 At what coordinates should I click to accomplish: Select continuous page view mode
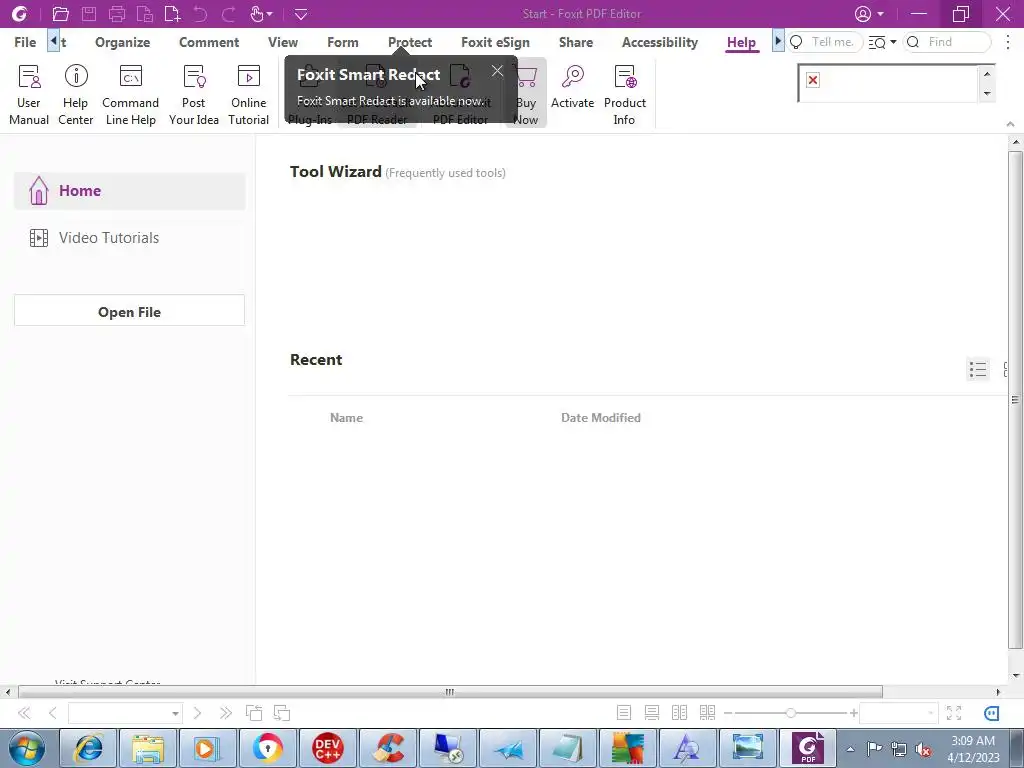652,713
